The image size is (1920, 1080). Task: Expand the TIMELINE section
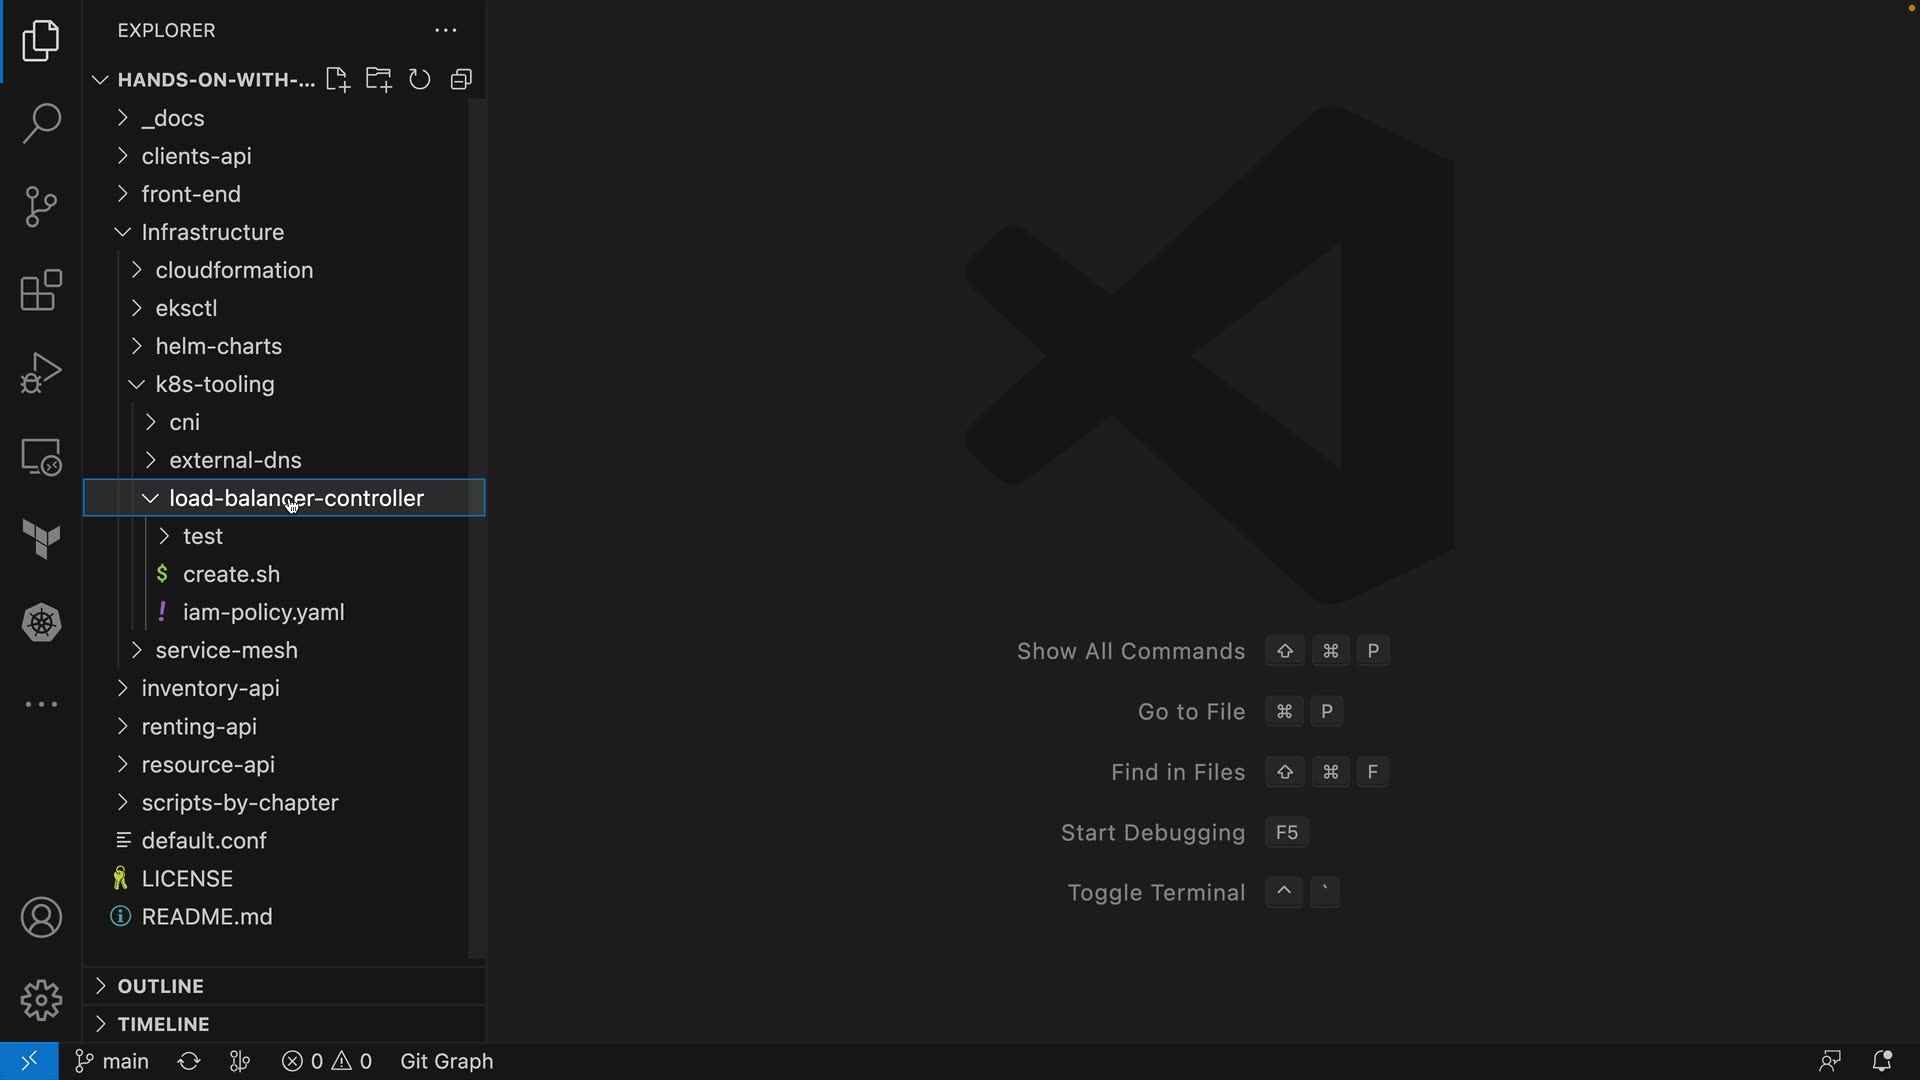pos(163,1024)
